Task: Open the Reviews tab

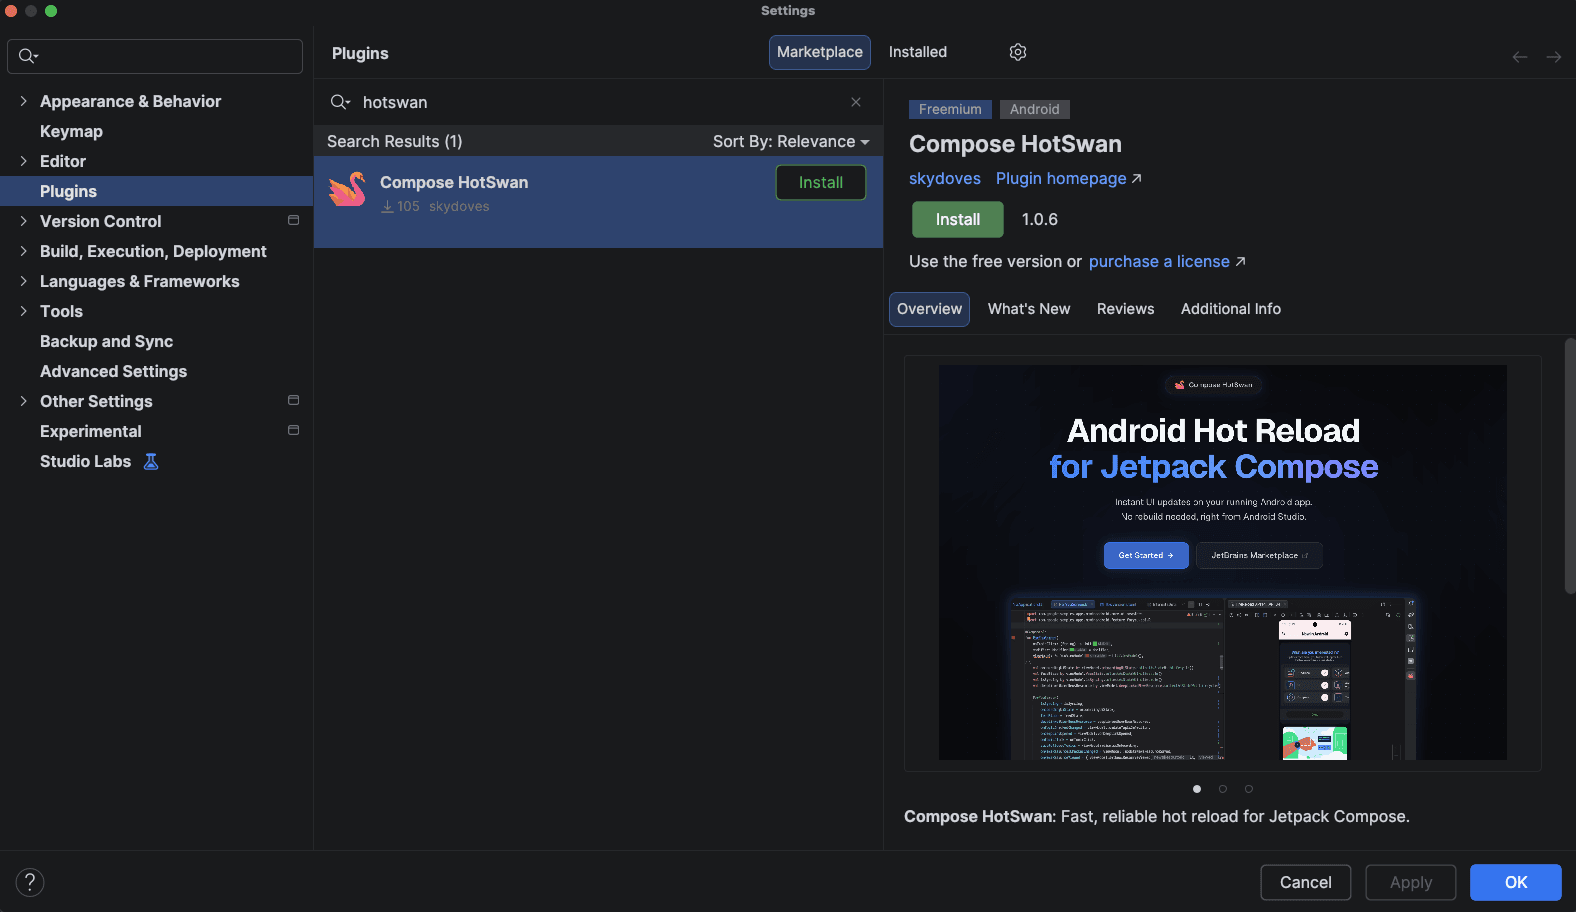Action: 1125,309
